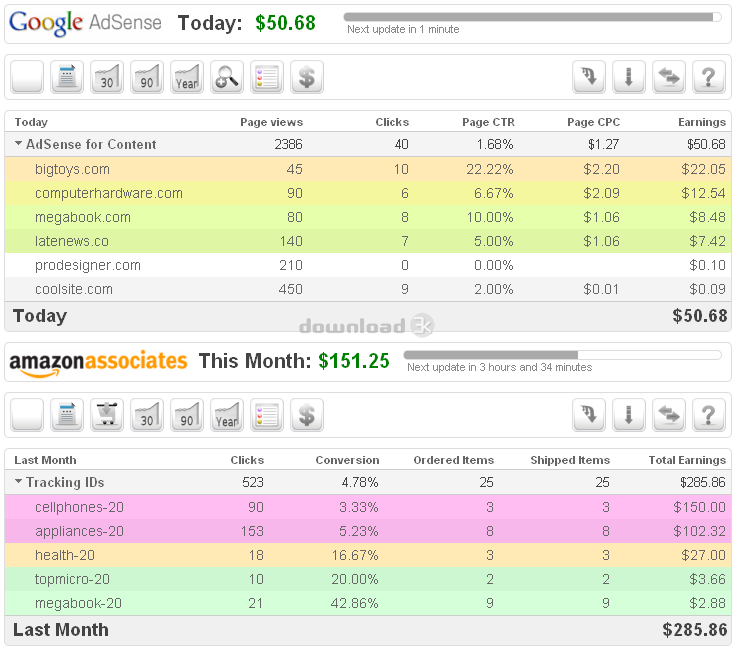Select megabook.com row
This screenshot has height=650, width=735.
coord(368,217)
